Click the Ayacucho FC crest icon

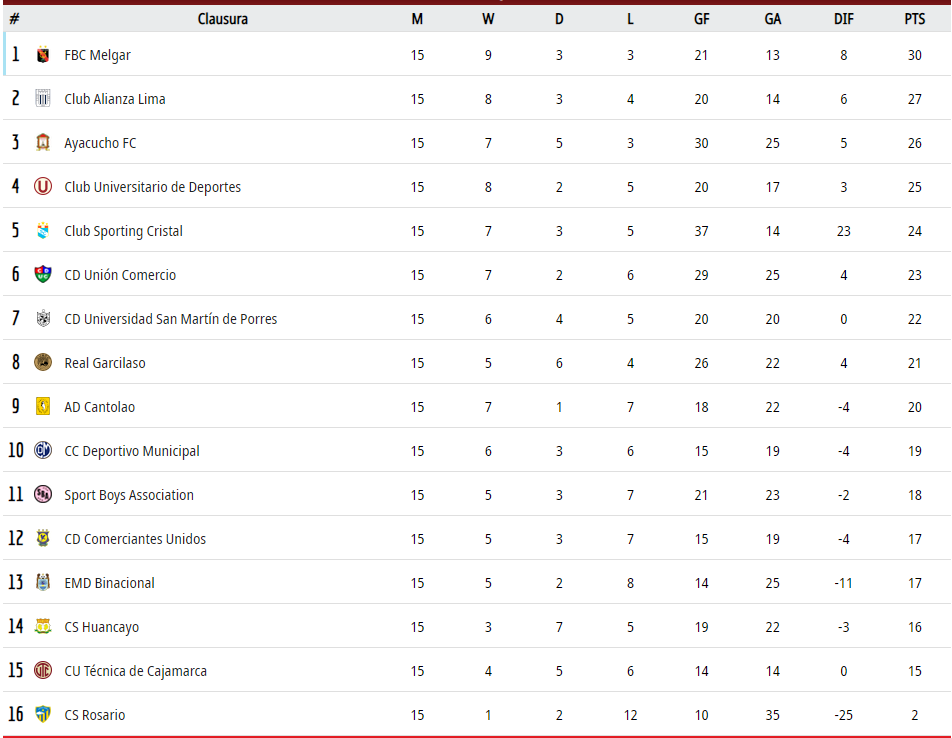pyautogui.click(x=42, y=143)
